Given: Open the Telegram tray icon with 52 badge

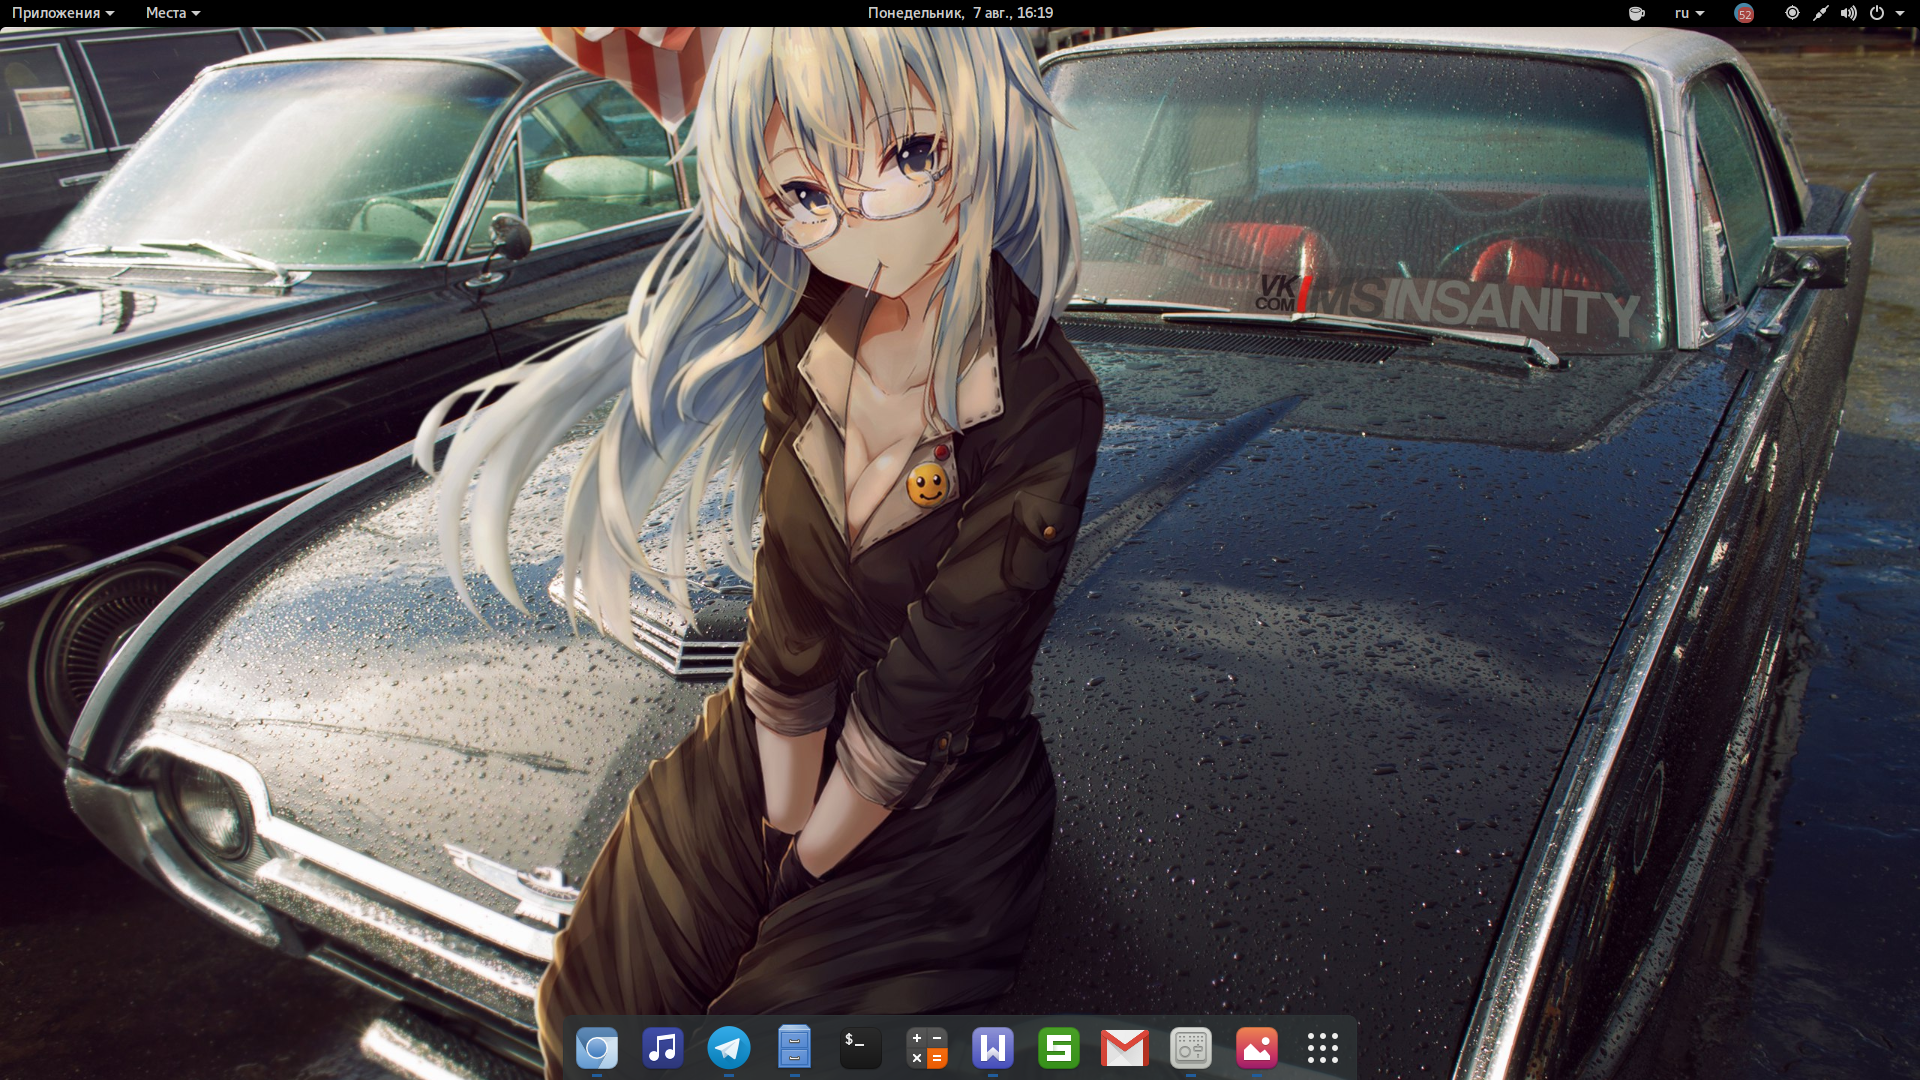Looking at the screenshot, I should pos(1744,13).
